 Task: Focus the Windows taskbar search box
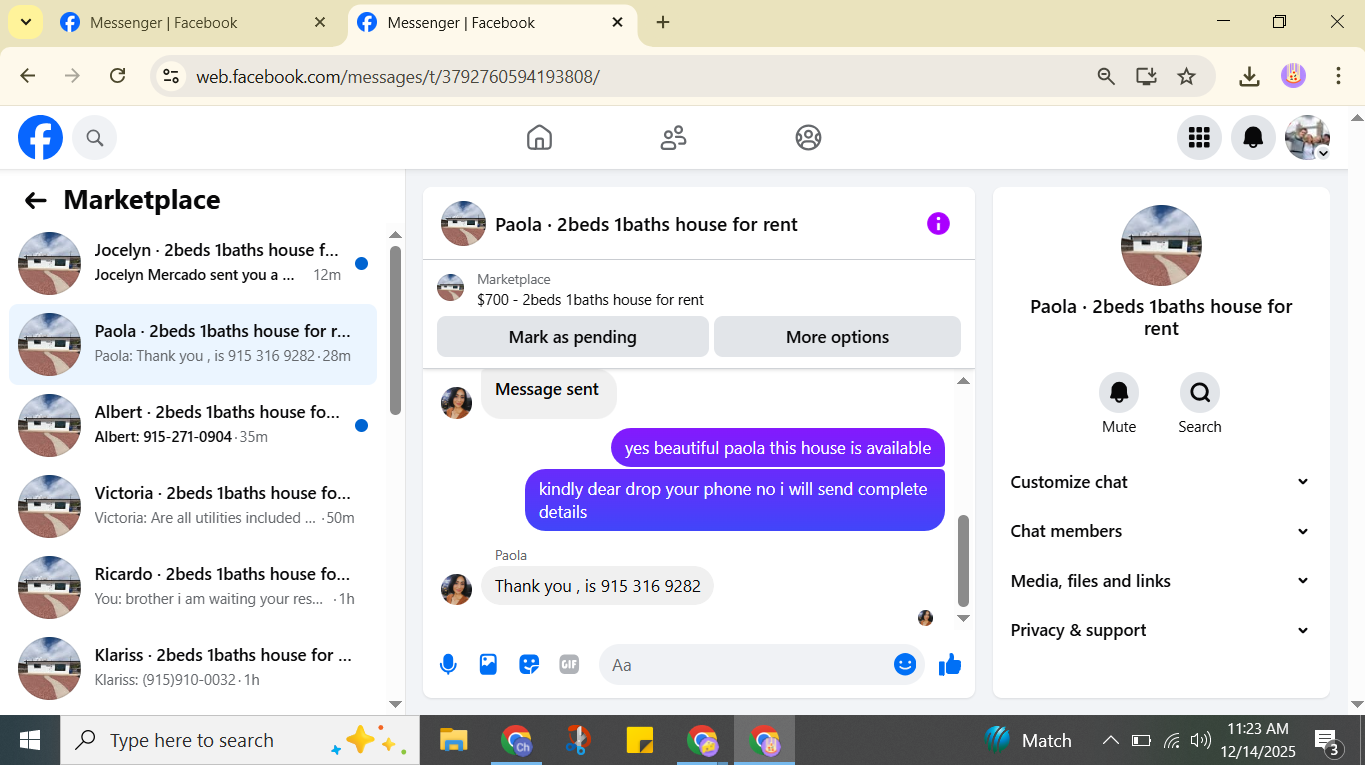click(240, 740)
